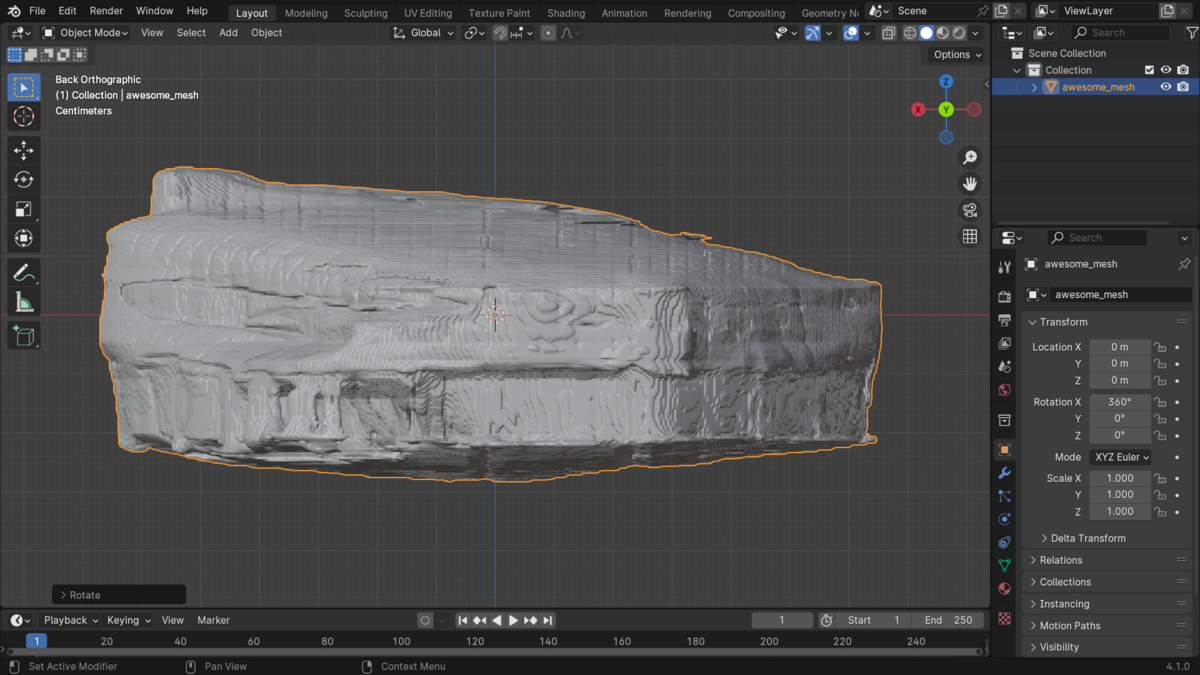Jump to the timeline's first frame button
The height and width of the screenshot is (675, 1200).
[x=463, y=621]
